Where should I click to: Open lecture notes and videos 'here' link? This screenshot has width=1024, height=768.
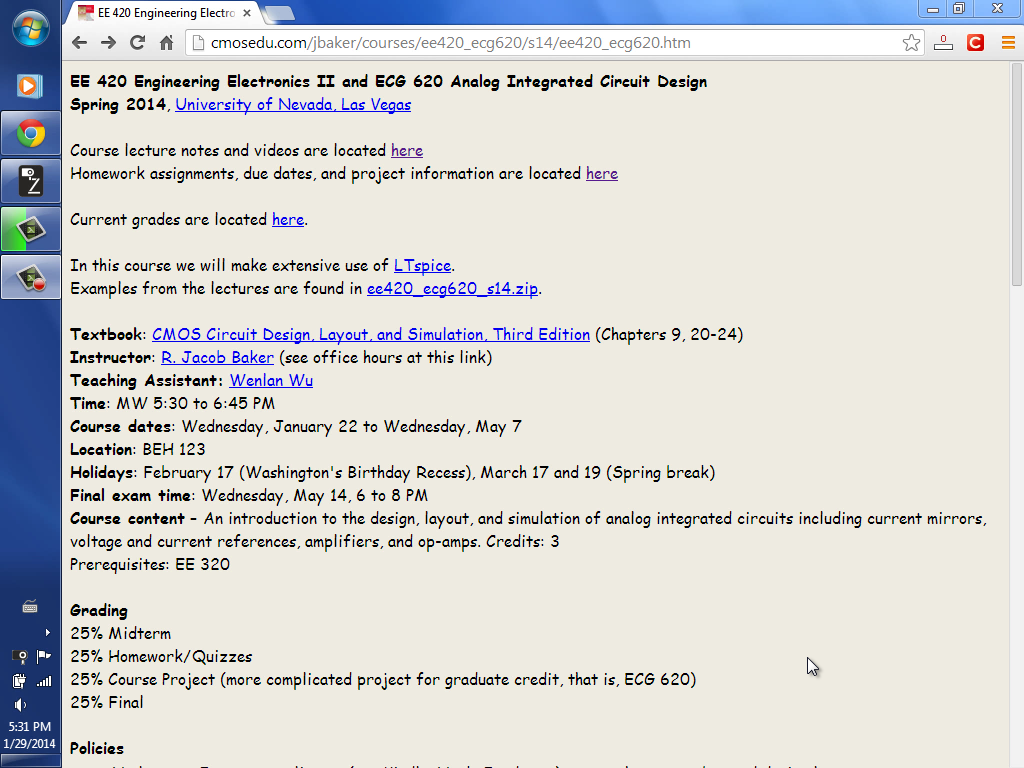coord(406,151)
